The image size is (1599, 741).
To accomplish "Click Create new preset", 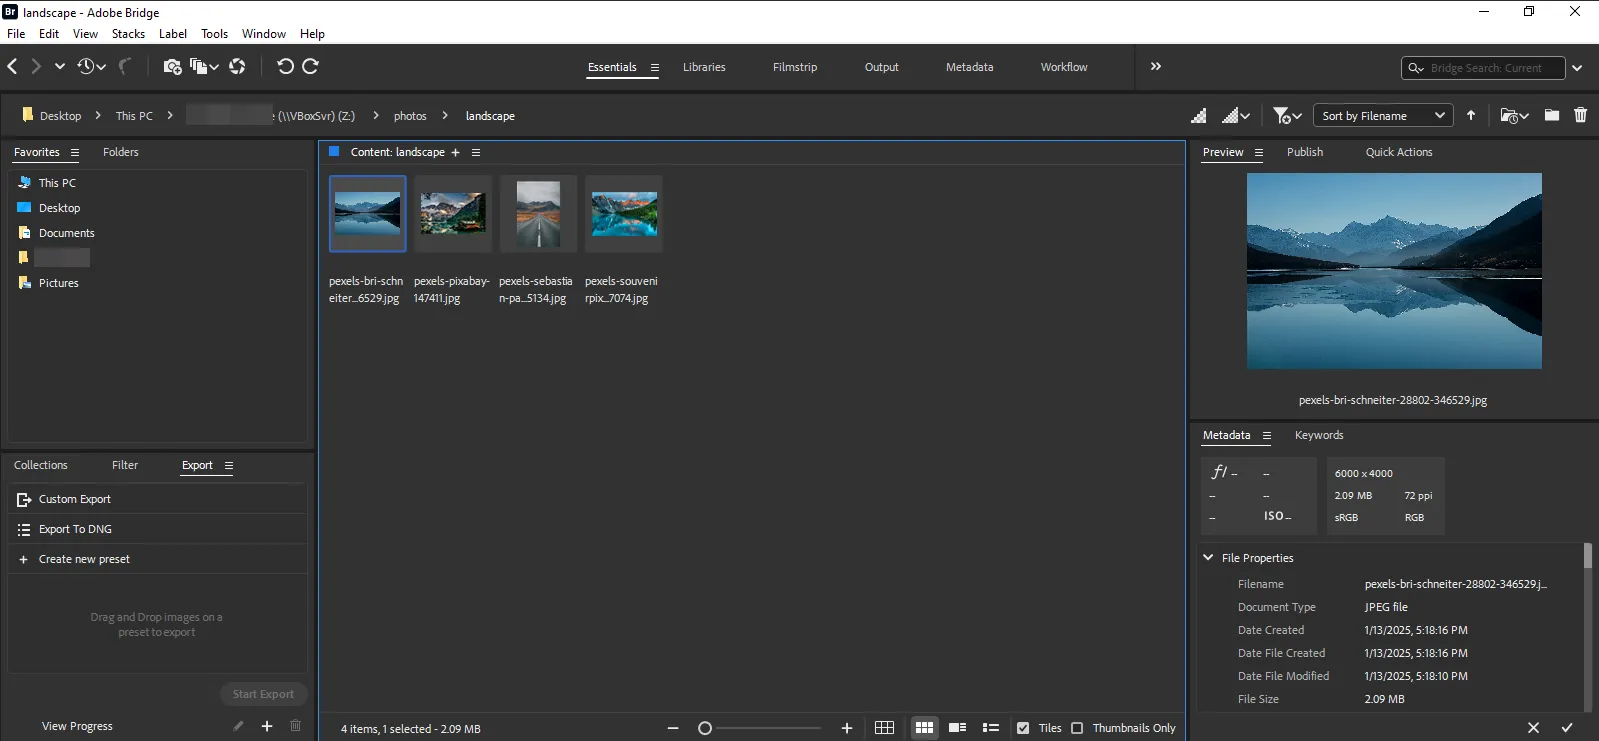I will tap(158, 559).
